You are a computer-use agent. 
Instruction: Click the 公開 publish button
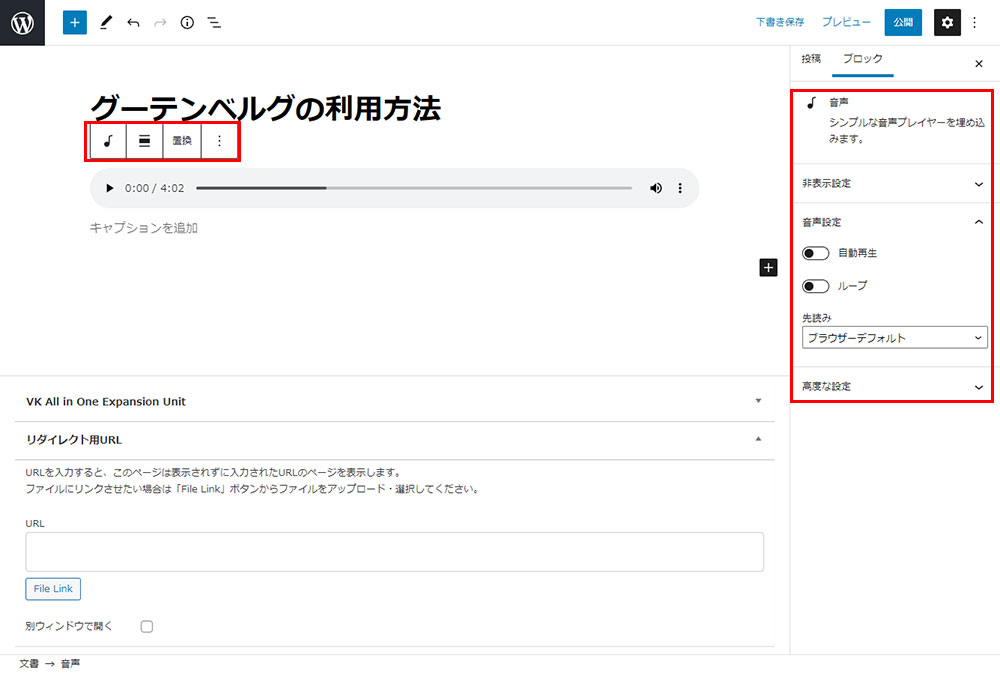(903, 22)
